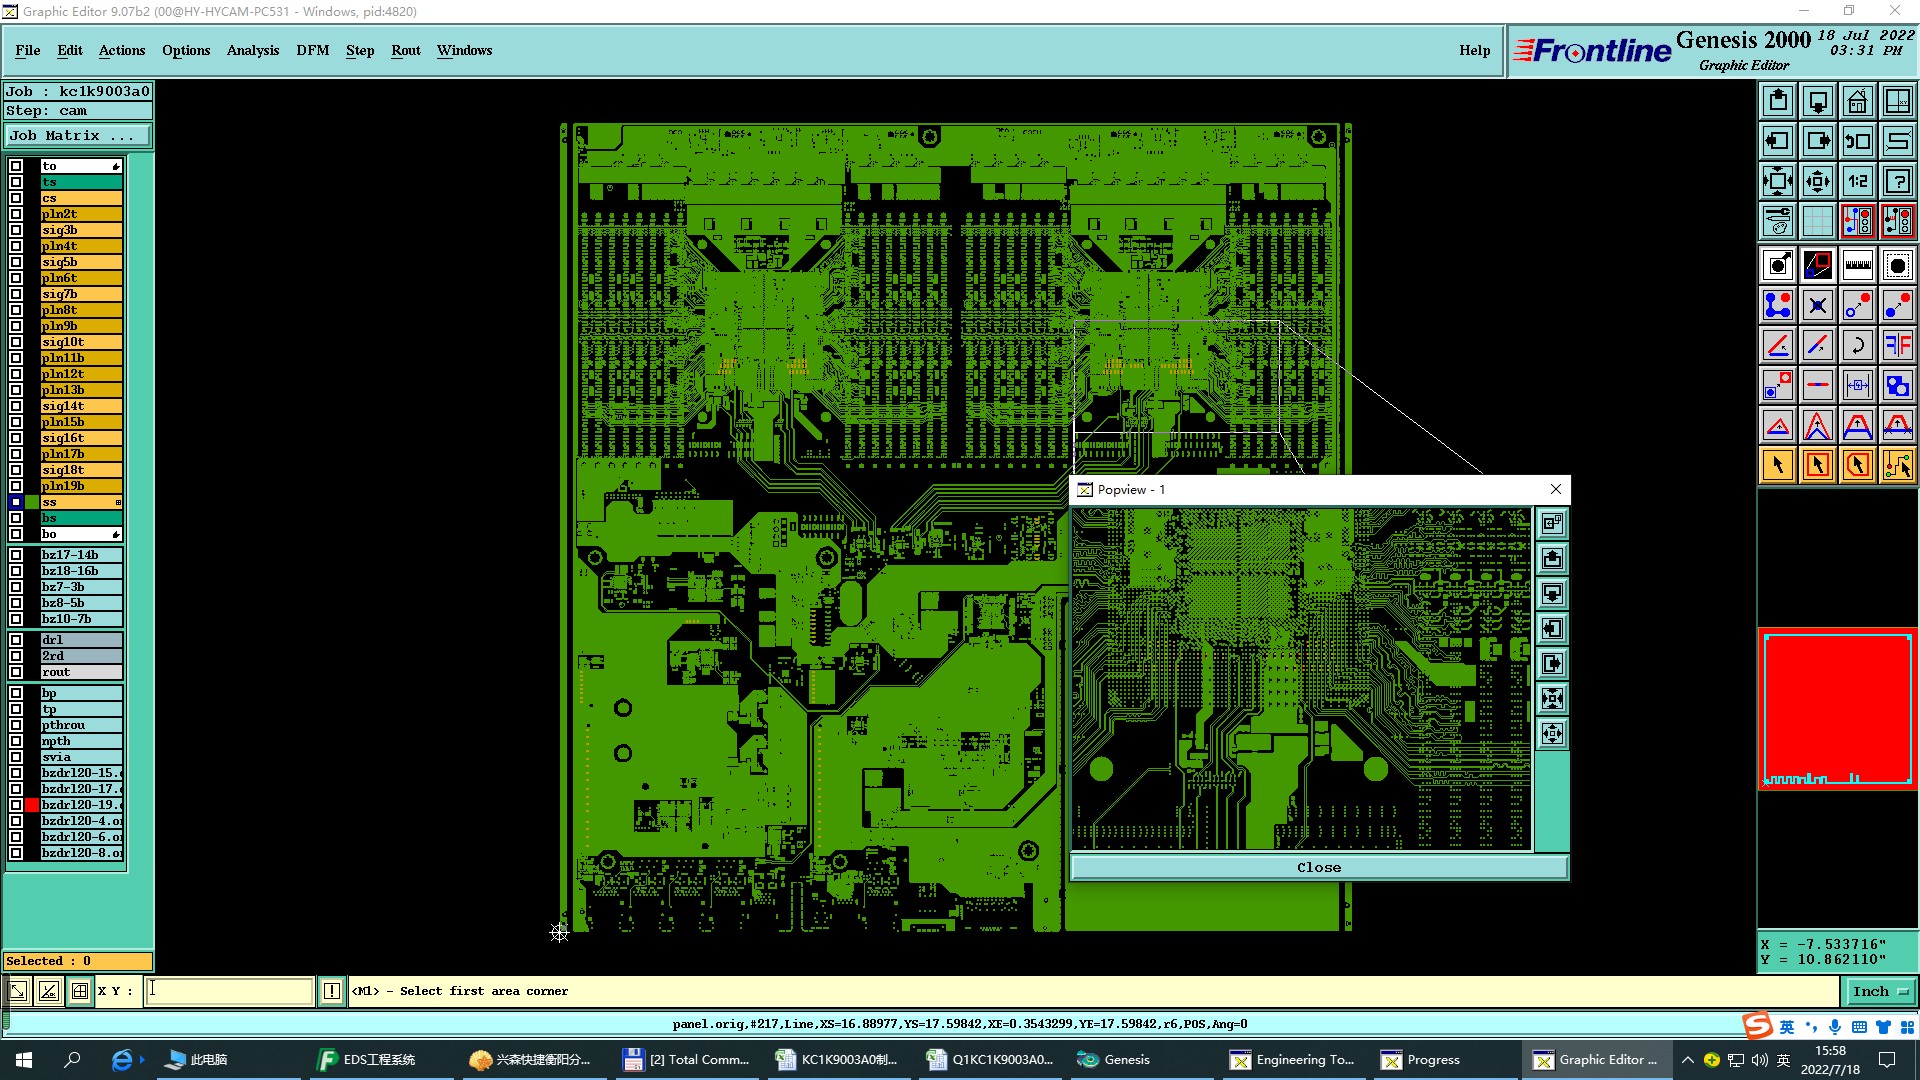The height and width of the screenshot is (1080, 1920).
Task: Select the rotate feature tool
Action: pos(1857,345)
